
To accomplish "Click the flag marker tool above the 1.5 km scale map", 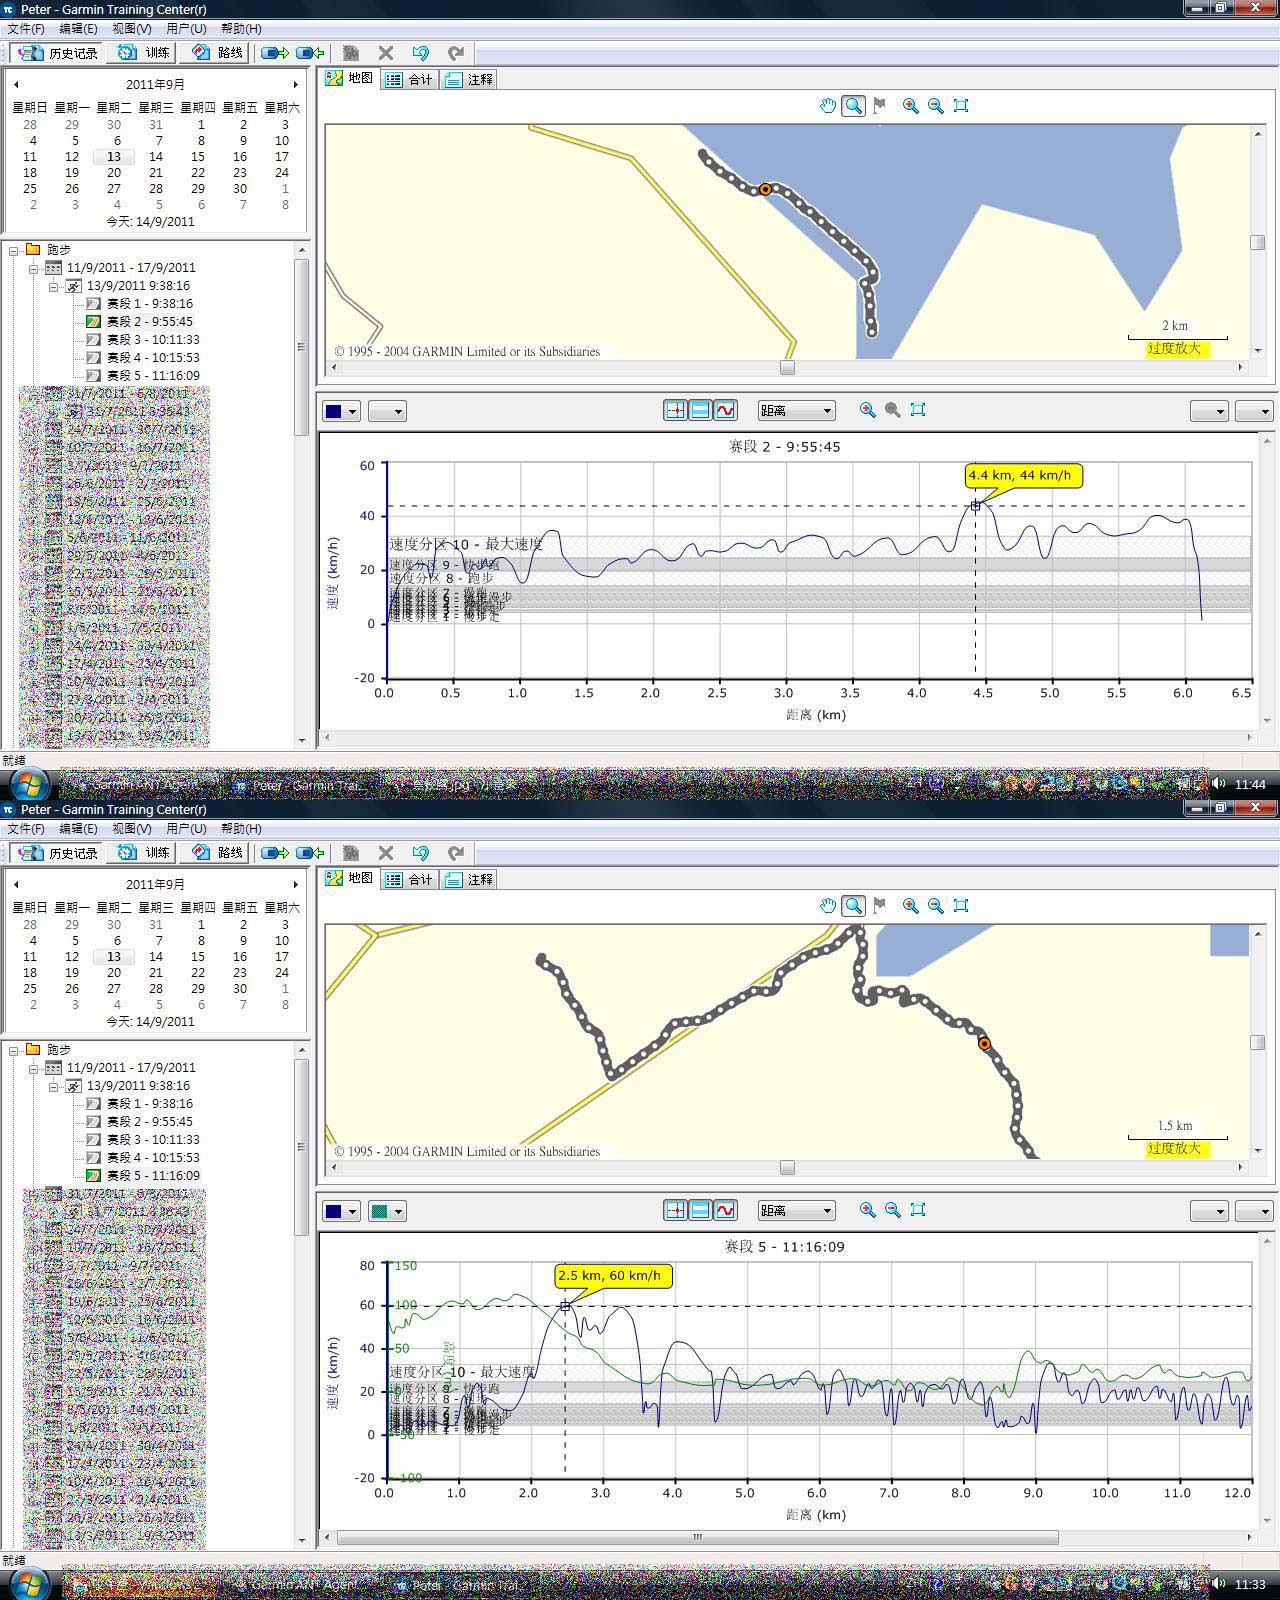I will tap(879, 905).
